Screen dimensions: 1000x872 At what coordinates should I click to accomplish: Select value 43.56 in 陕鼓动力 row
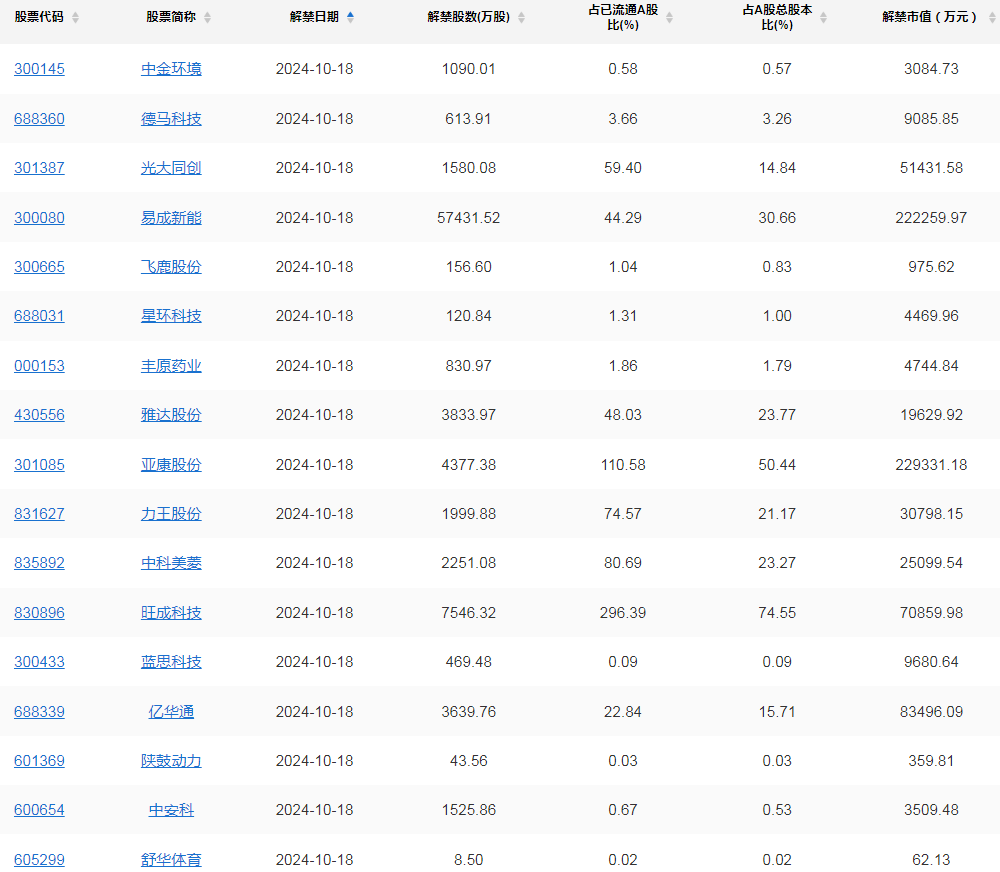click(x=469, y=760)
